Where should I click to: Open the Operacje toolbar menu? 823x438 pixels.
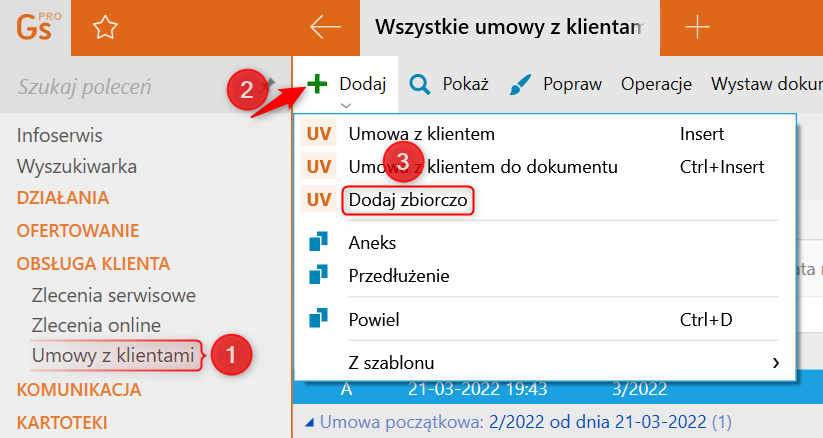[656, 84]
